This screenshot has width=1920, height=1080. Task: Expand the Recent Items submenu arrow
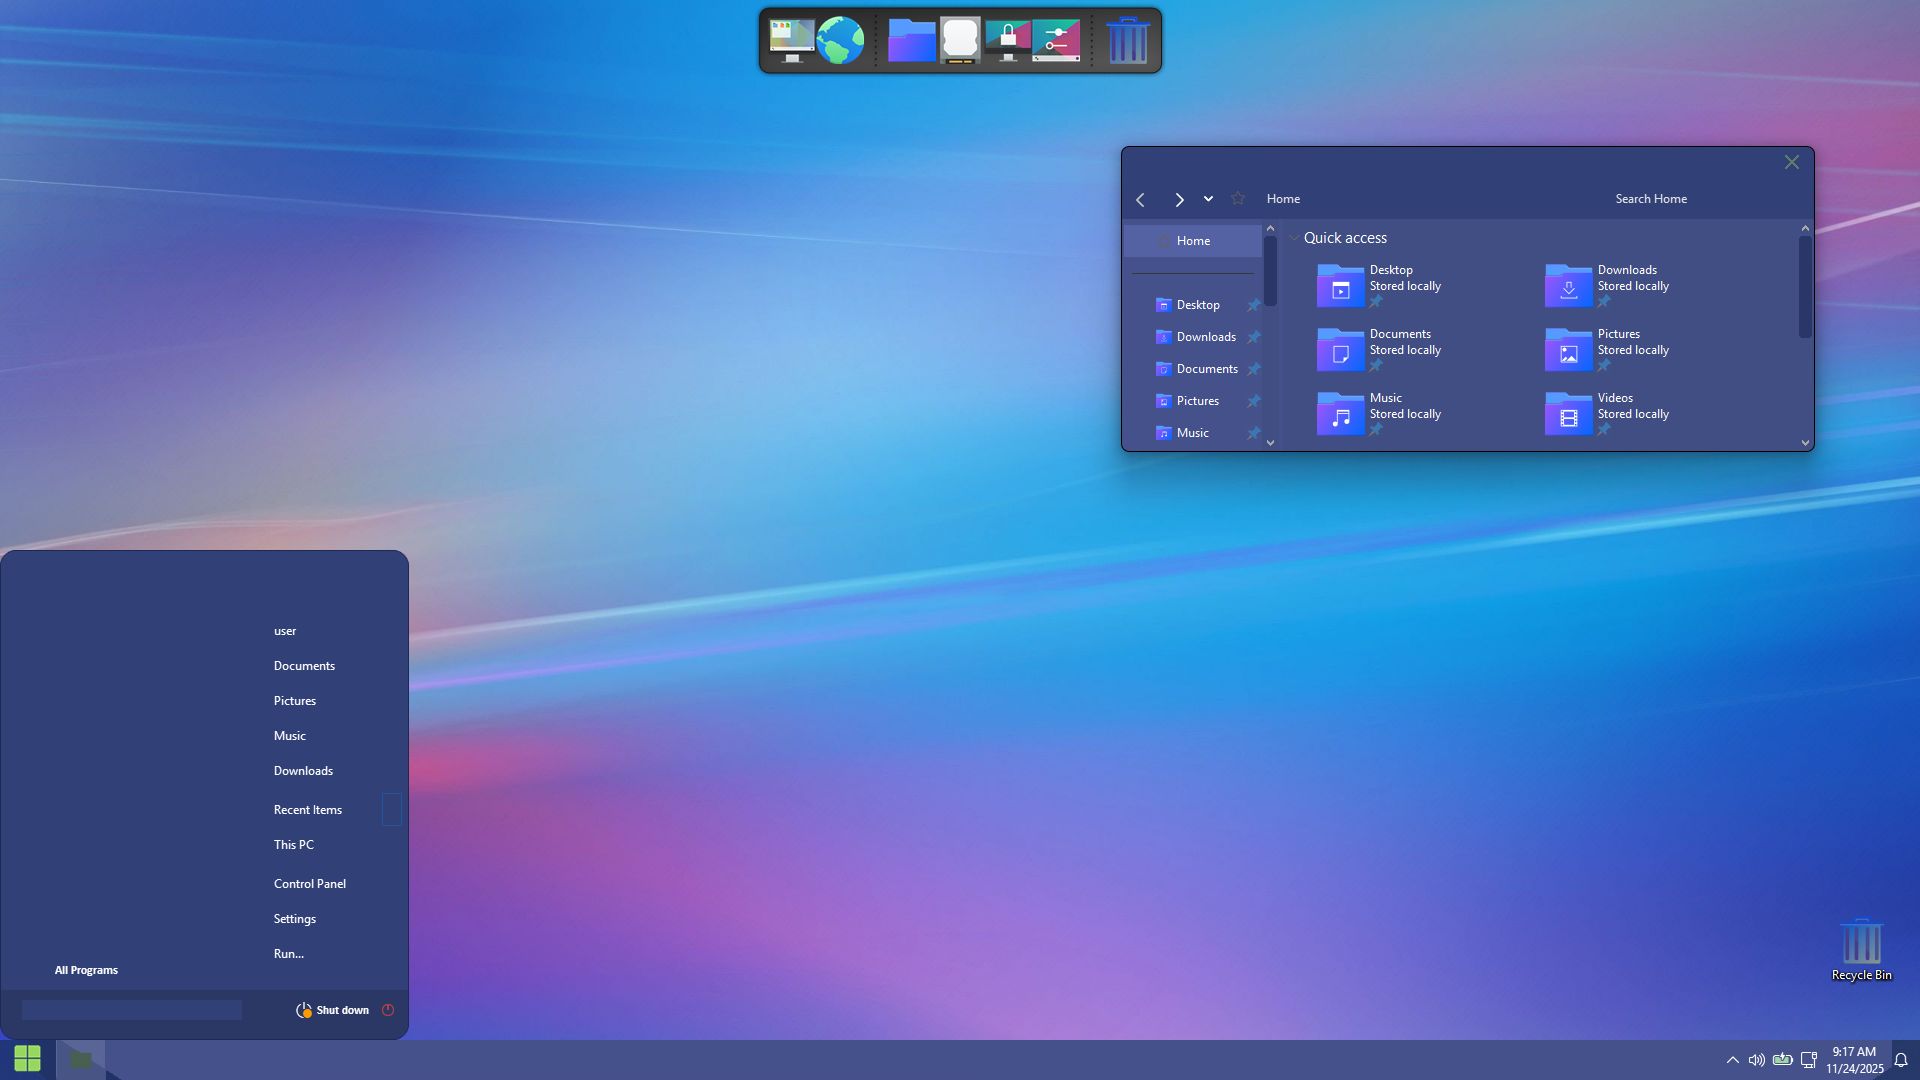coord(391,810)
